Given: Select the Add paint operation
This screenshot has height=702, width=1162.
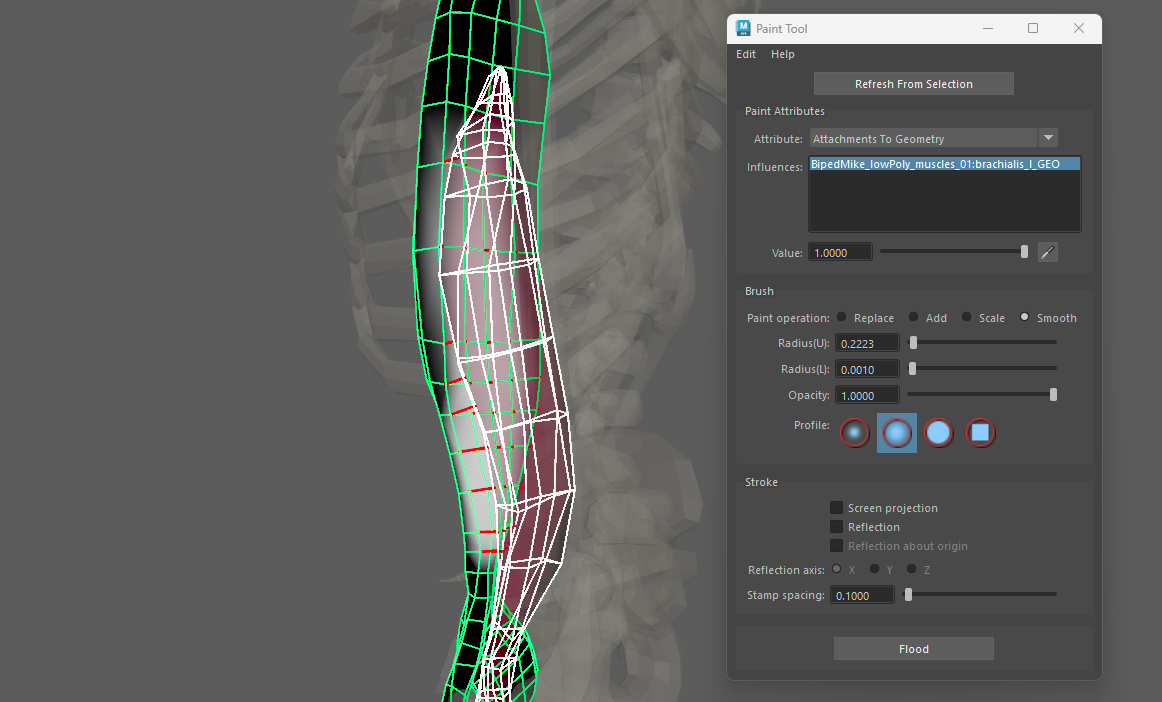Looking at the screenshot, I should point(914,317).
